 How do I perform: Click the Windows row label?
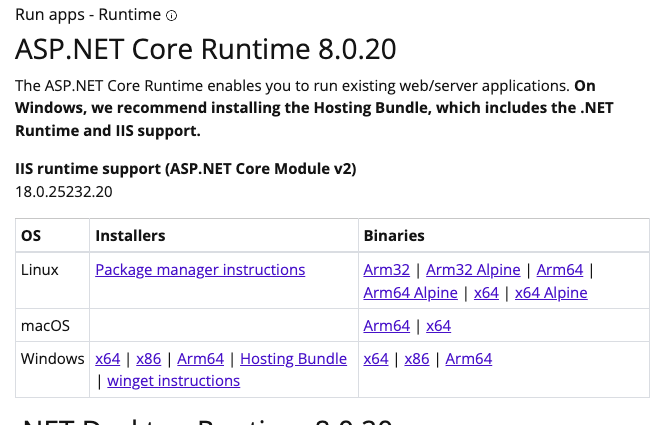(52, 359)
